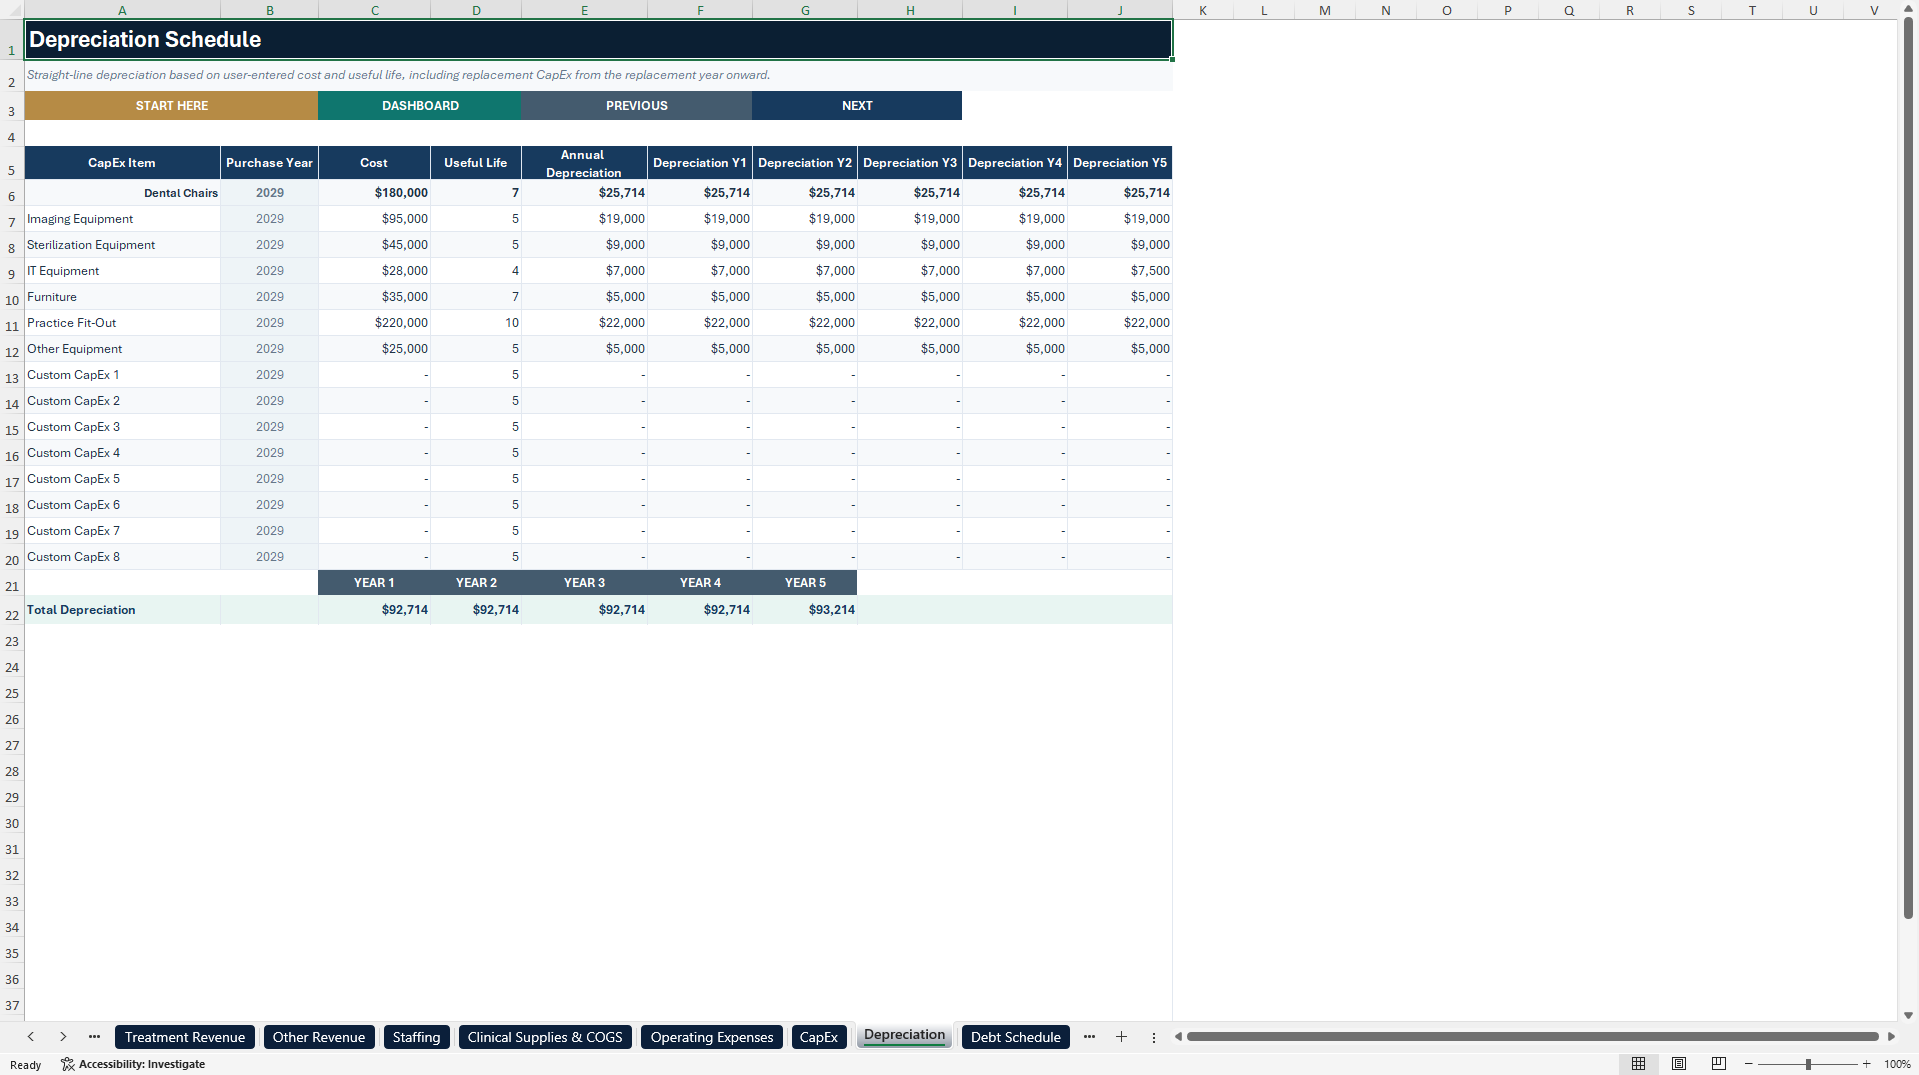The image size is (1919, 1075).
Task: Click the DASHBOARD navigation button
Action: [x=420, y=106]
